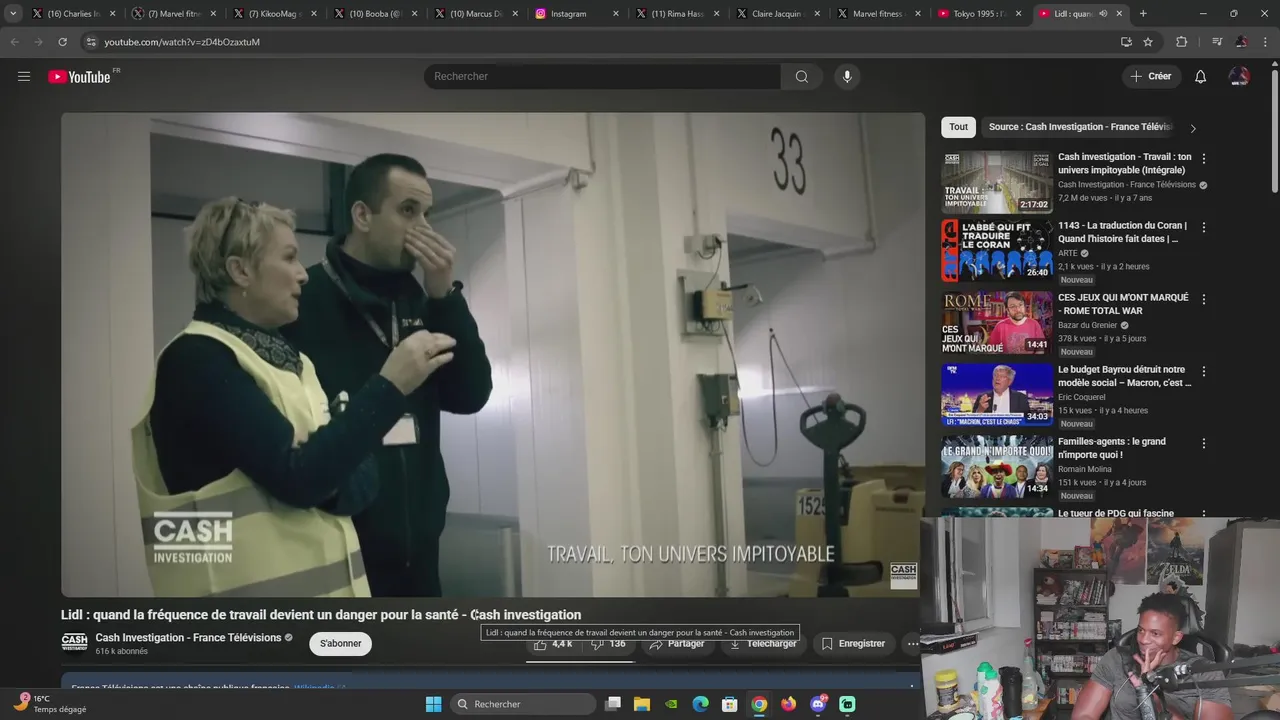Open Familles-agents video thumbnail

[997, 467]
